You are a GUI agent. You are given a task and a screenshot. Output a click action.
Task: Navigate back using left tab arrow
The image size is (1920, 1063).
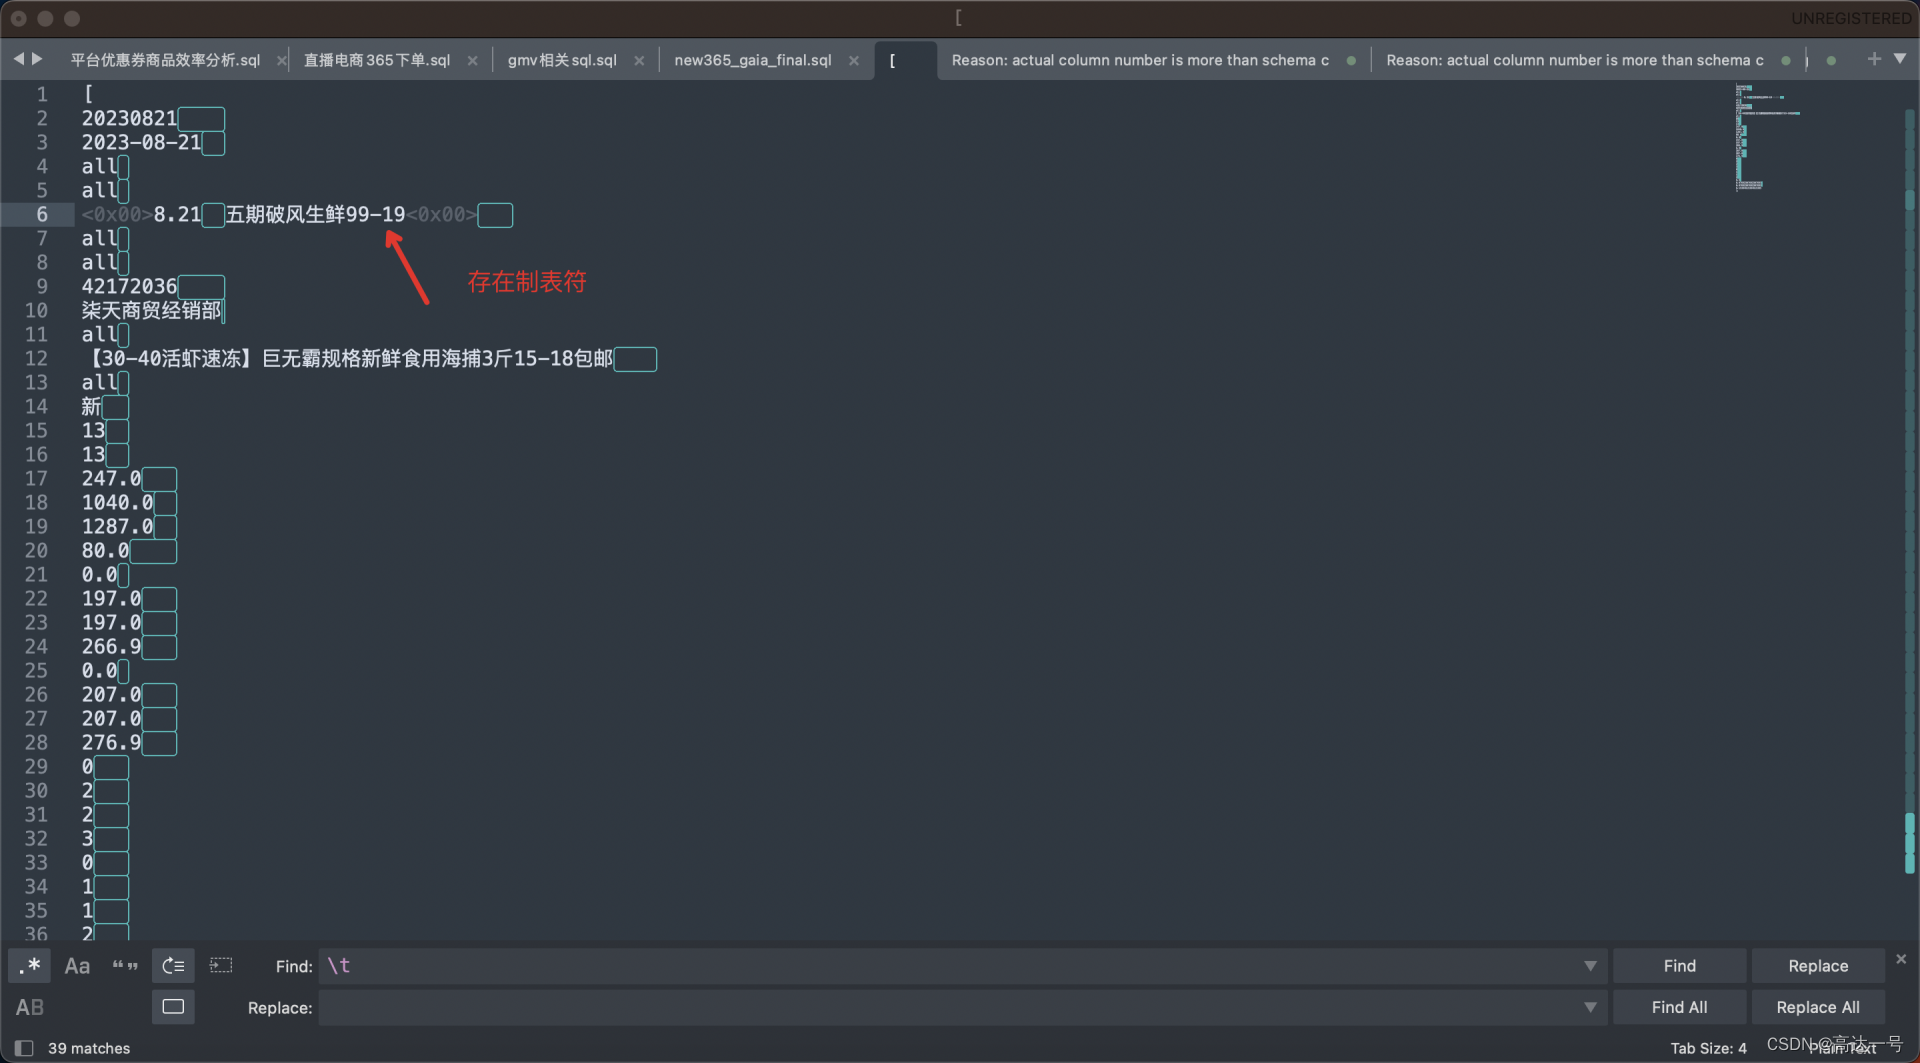[x=18, y=59]
